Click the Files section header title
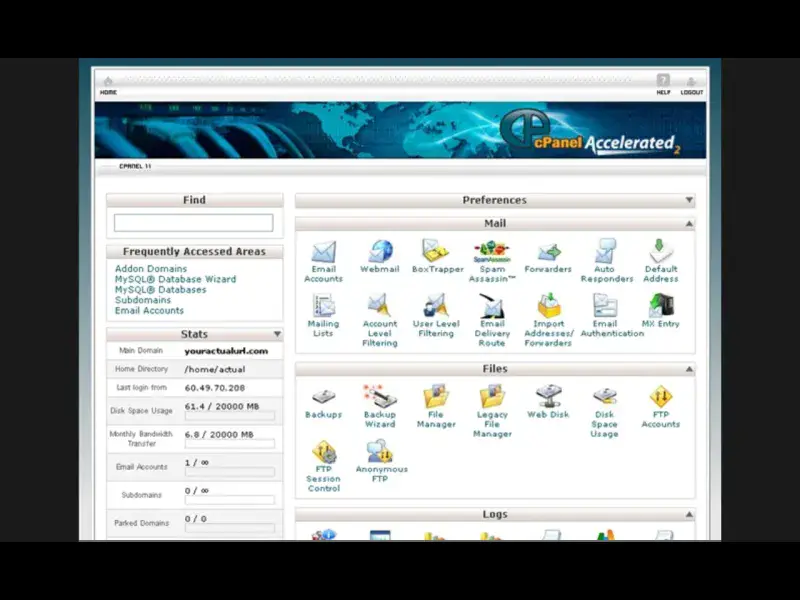 click(495, 369)
